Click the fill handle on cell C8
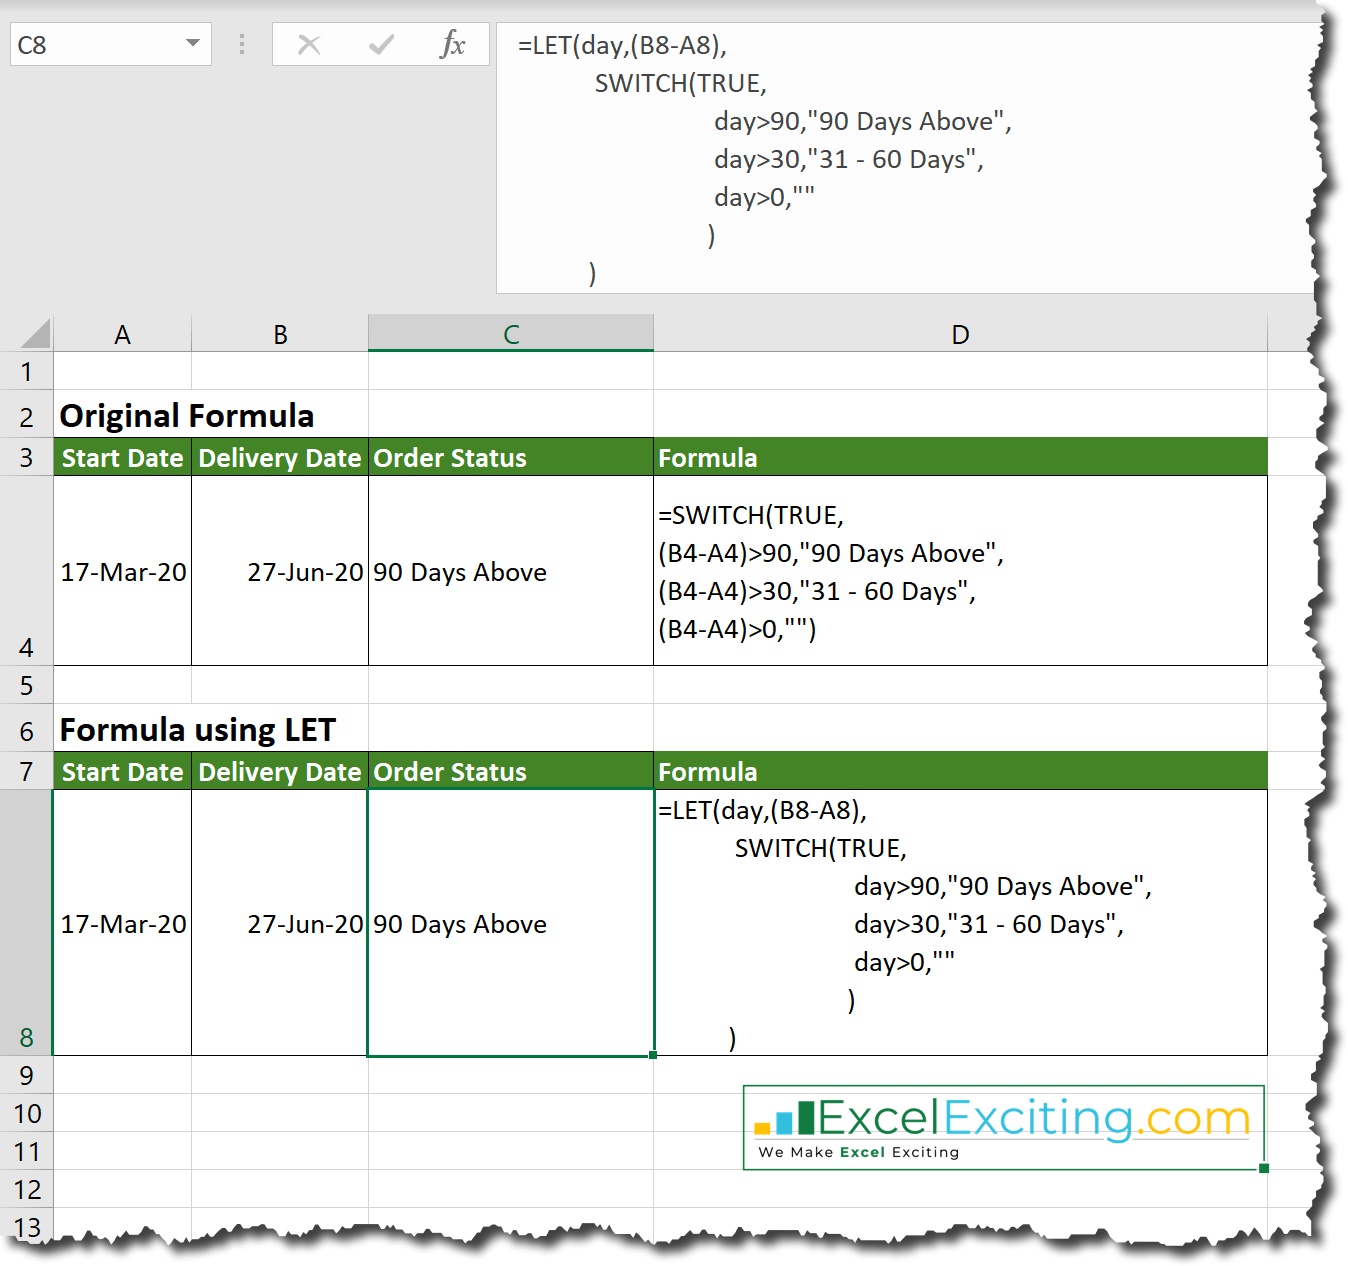 [653, 1052]
